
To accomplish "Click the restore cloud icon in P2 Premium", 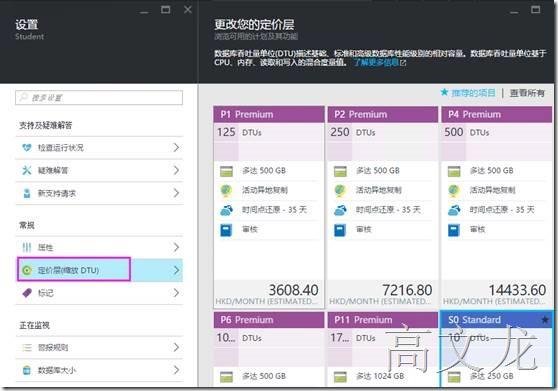I will 340,210.
